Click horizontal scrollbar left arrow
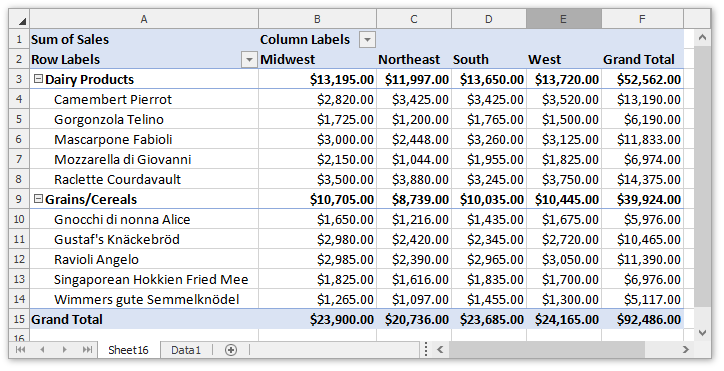 [440, 350]
